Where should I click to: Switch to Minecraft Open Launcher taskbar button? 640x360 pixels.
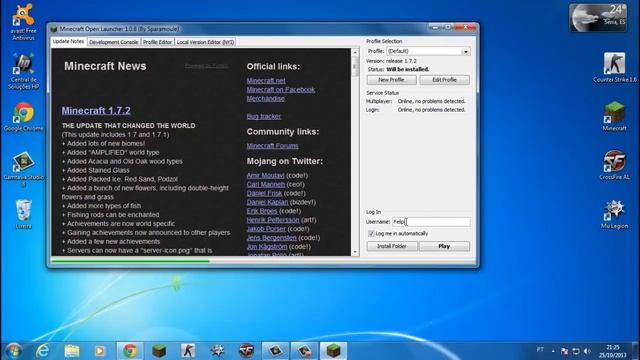[x=333, y=351]
